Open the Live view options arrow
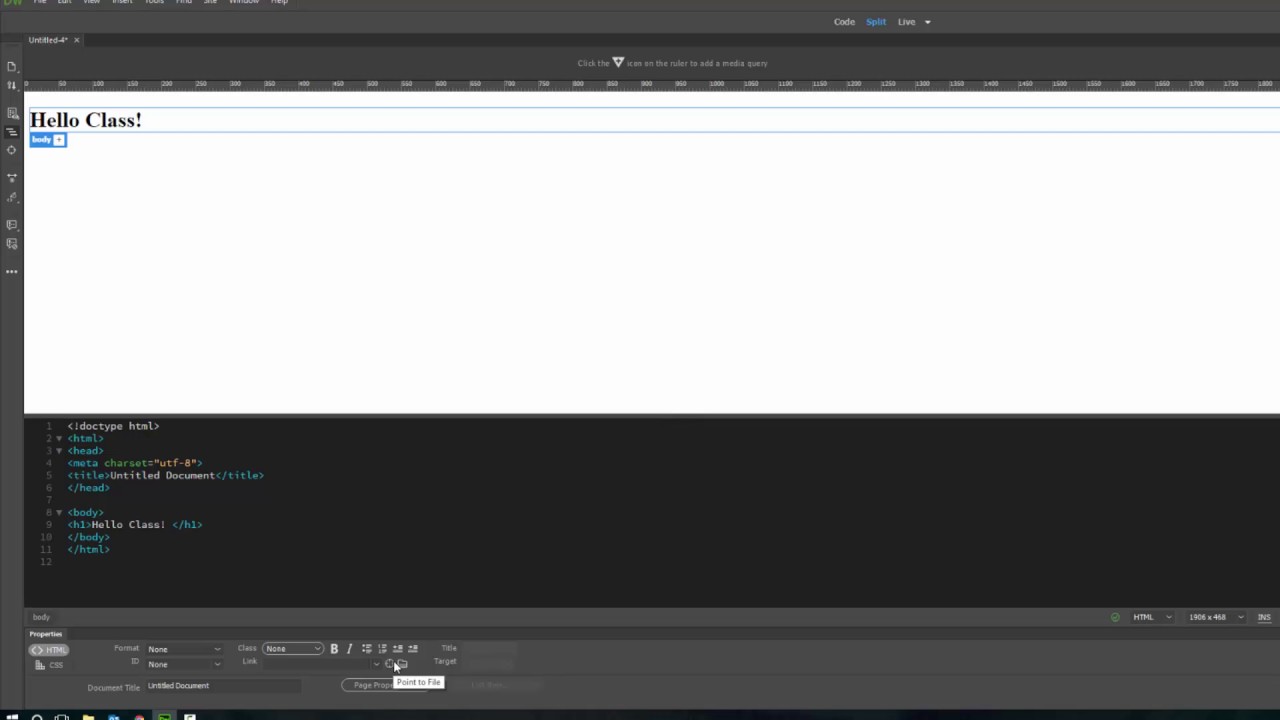Image resolution: width=1280 pixels, height=720 pixels. click(x=927, y=22)
